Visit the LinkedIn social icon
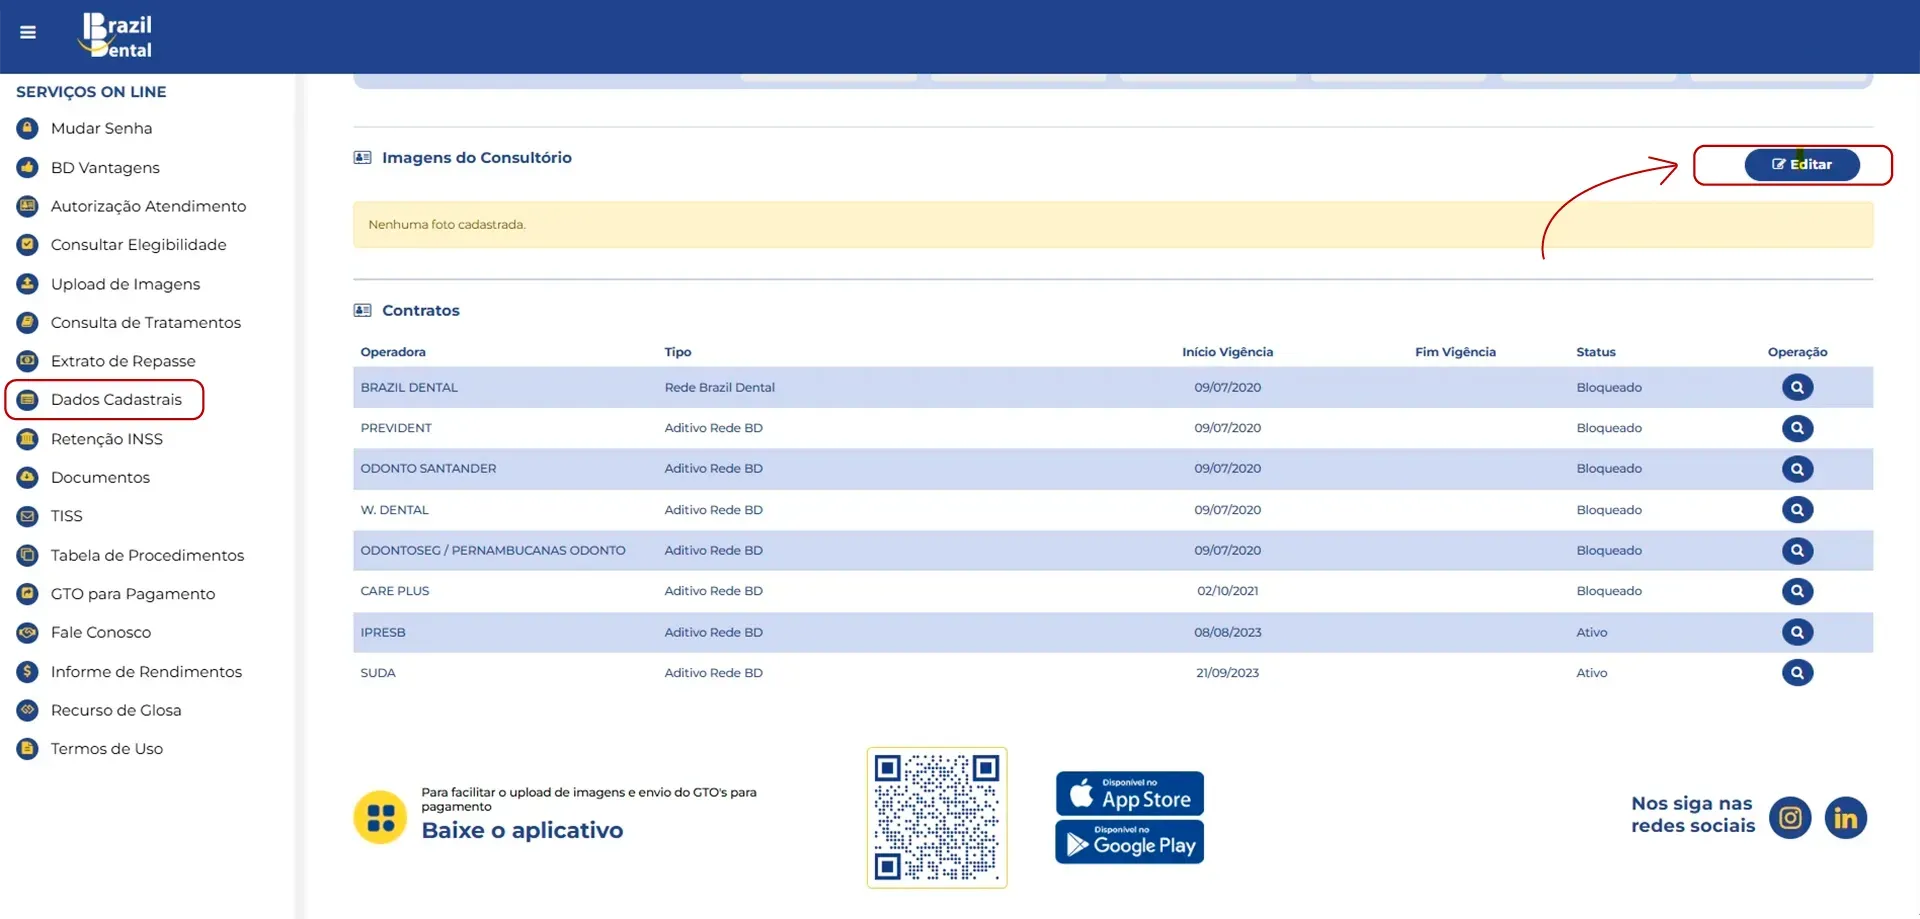The height and width of the screenshot is (919, 1920). click(1845, 819)
